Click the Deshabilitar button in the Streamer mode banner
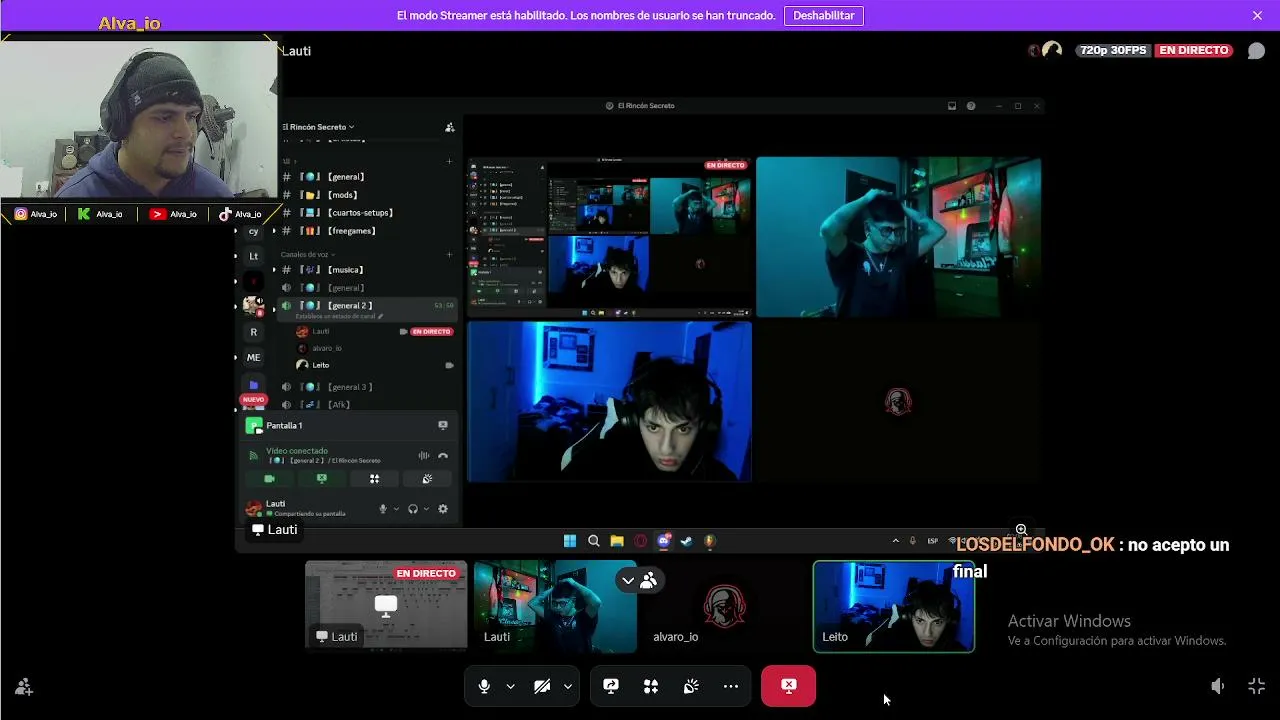The height and width of the screenshot is (720, 1280). pyautogui.click(x=824, y=16)
